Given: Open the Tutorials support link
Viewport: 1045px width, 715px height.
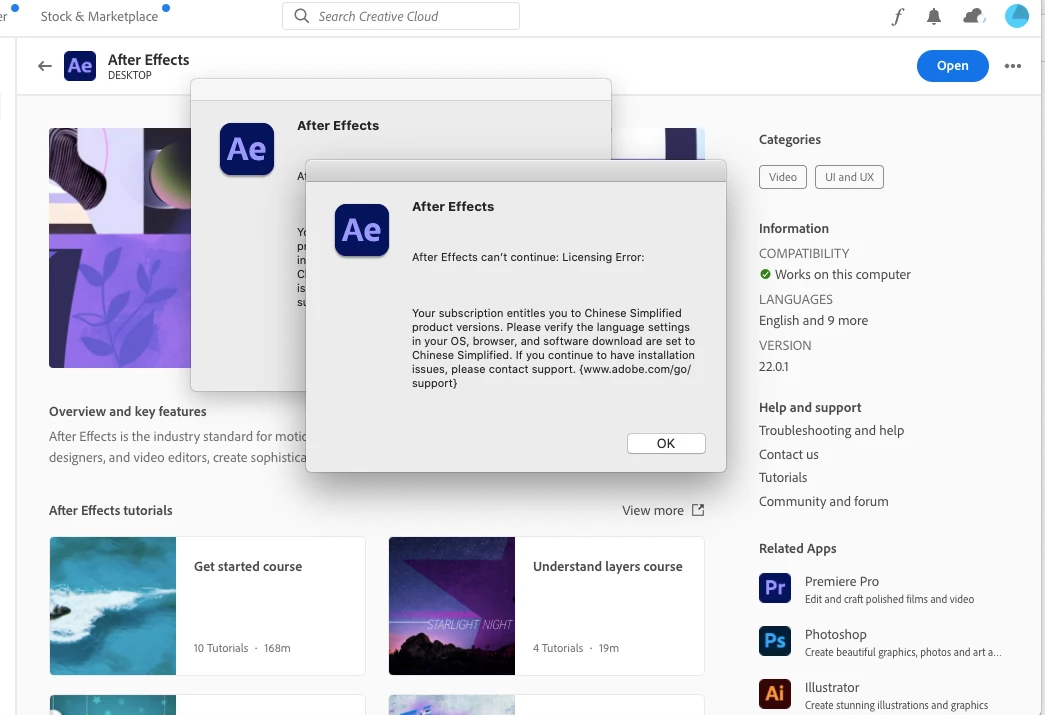Looking at the screenshot, I should (x=782, y=478).
